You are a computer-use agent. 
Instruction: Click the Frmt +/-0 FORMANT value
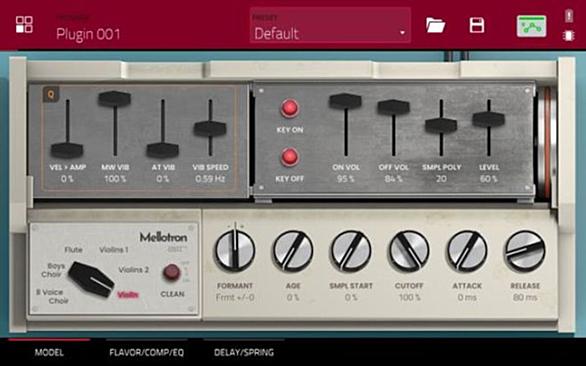tap(235, 298)
